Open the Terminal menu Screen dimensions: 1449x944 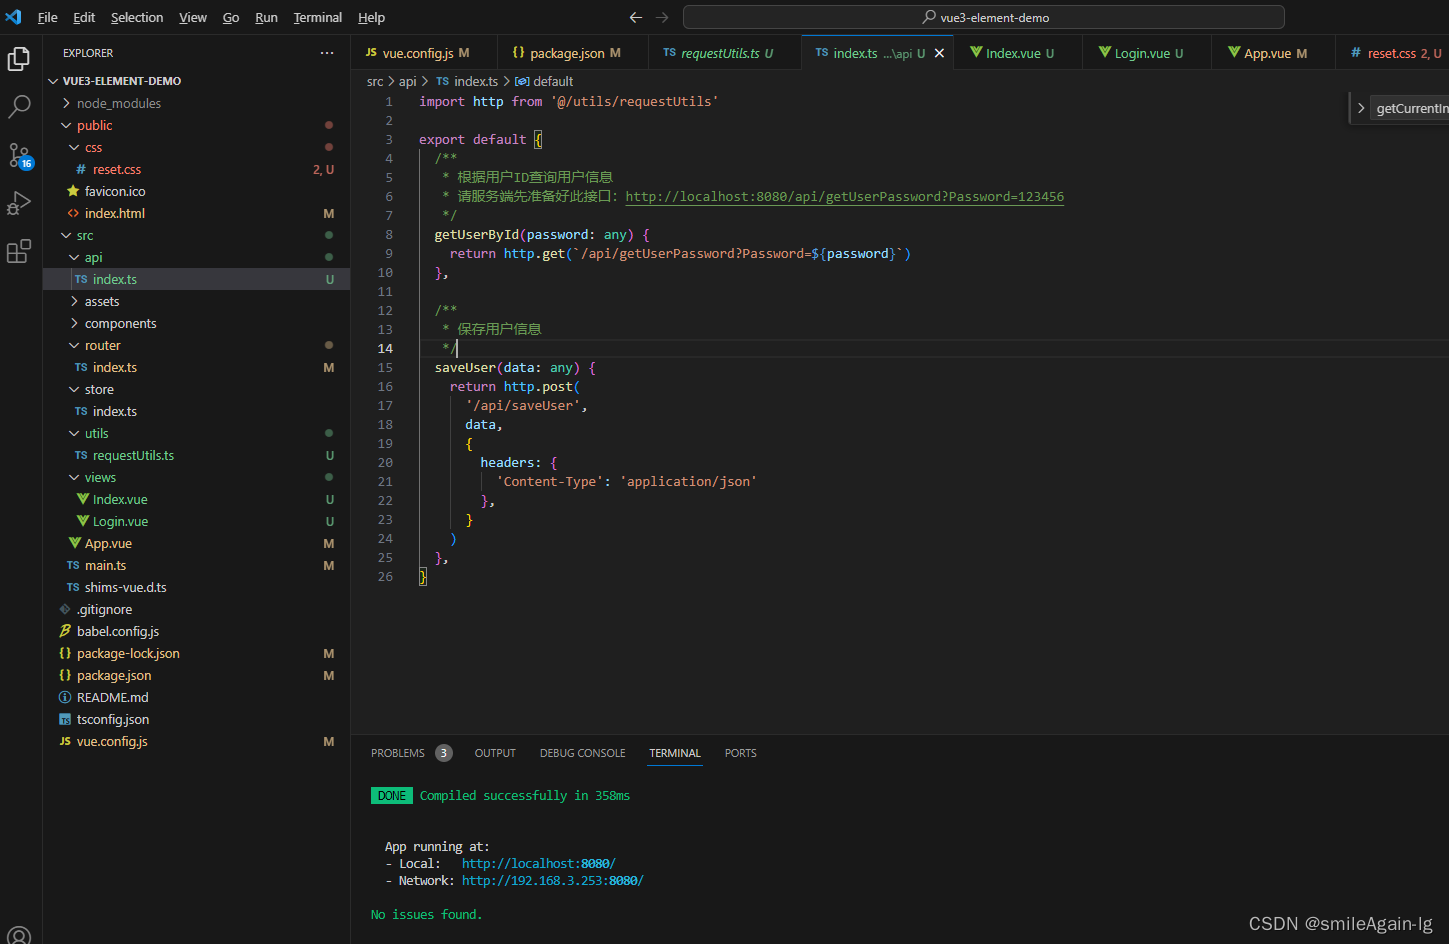tap(318, 17)
